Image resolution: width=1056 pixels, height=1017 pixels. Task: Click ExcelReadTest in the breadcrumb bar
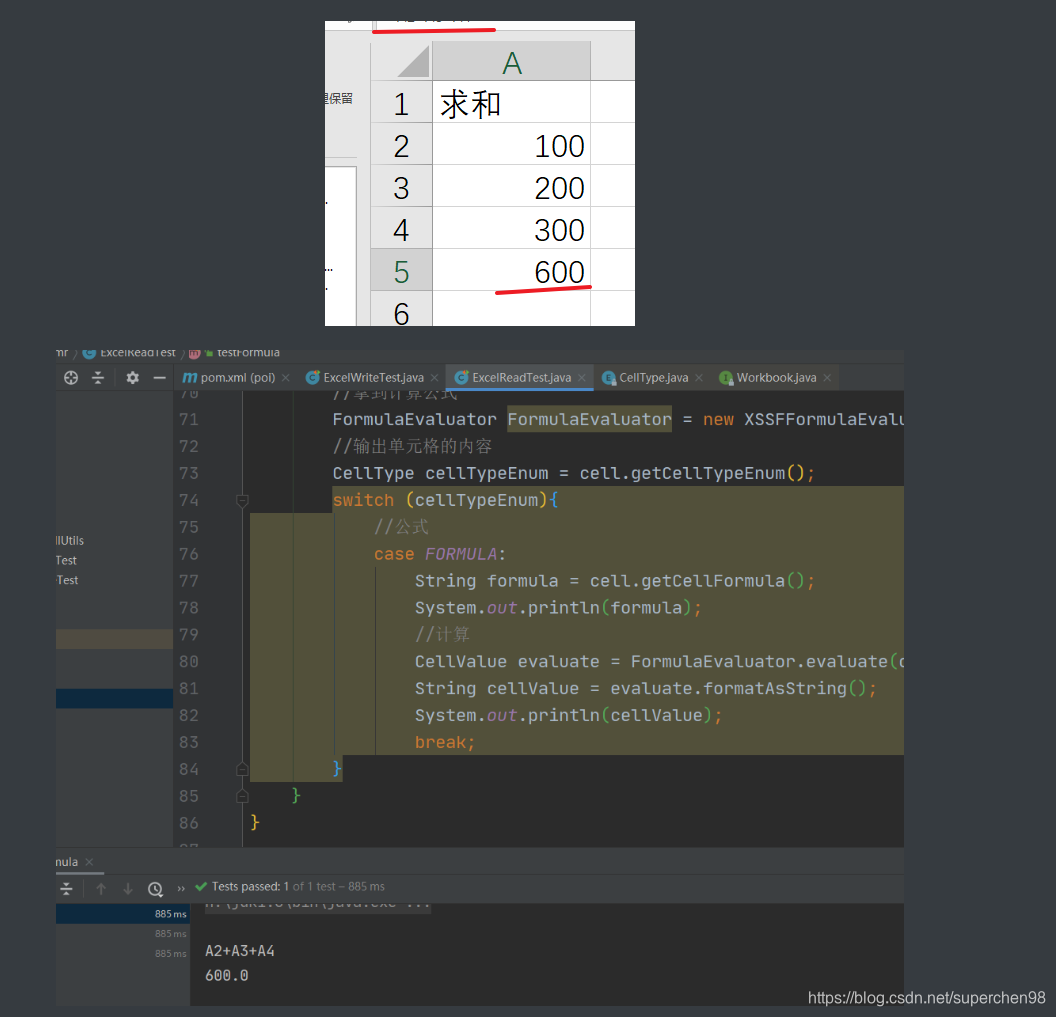[137, 353]
